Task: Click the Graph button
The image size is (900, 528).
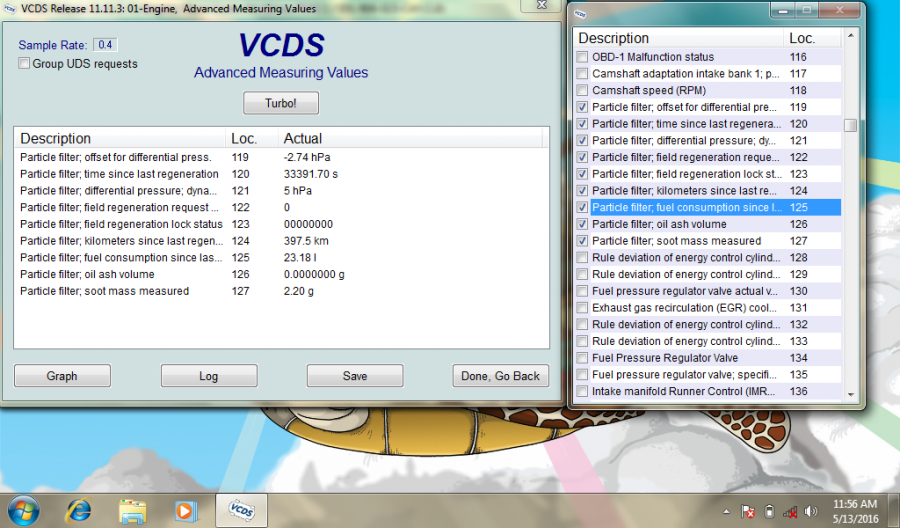Action: click(62, 376)
